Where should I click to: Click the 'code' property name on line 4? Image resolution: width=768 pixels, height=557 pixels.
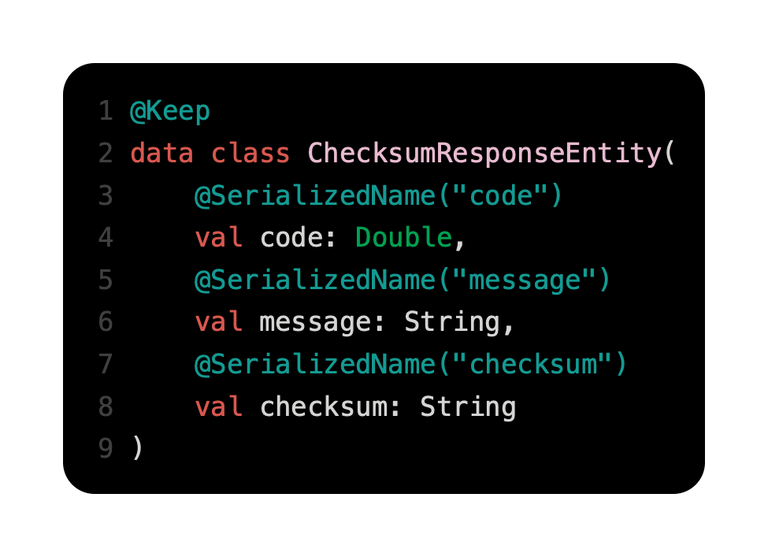pos(291,239)
